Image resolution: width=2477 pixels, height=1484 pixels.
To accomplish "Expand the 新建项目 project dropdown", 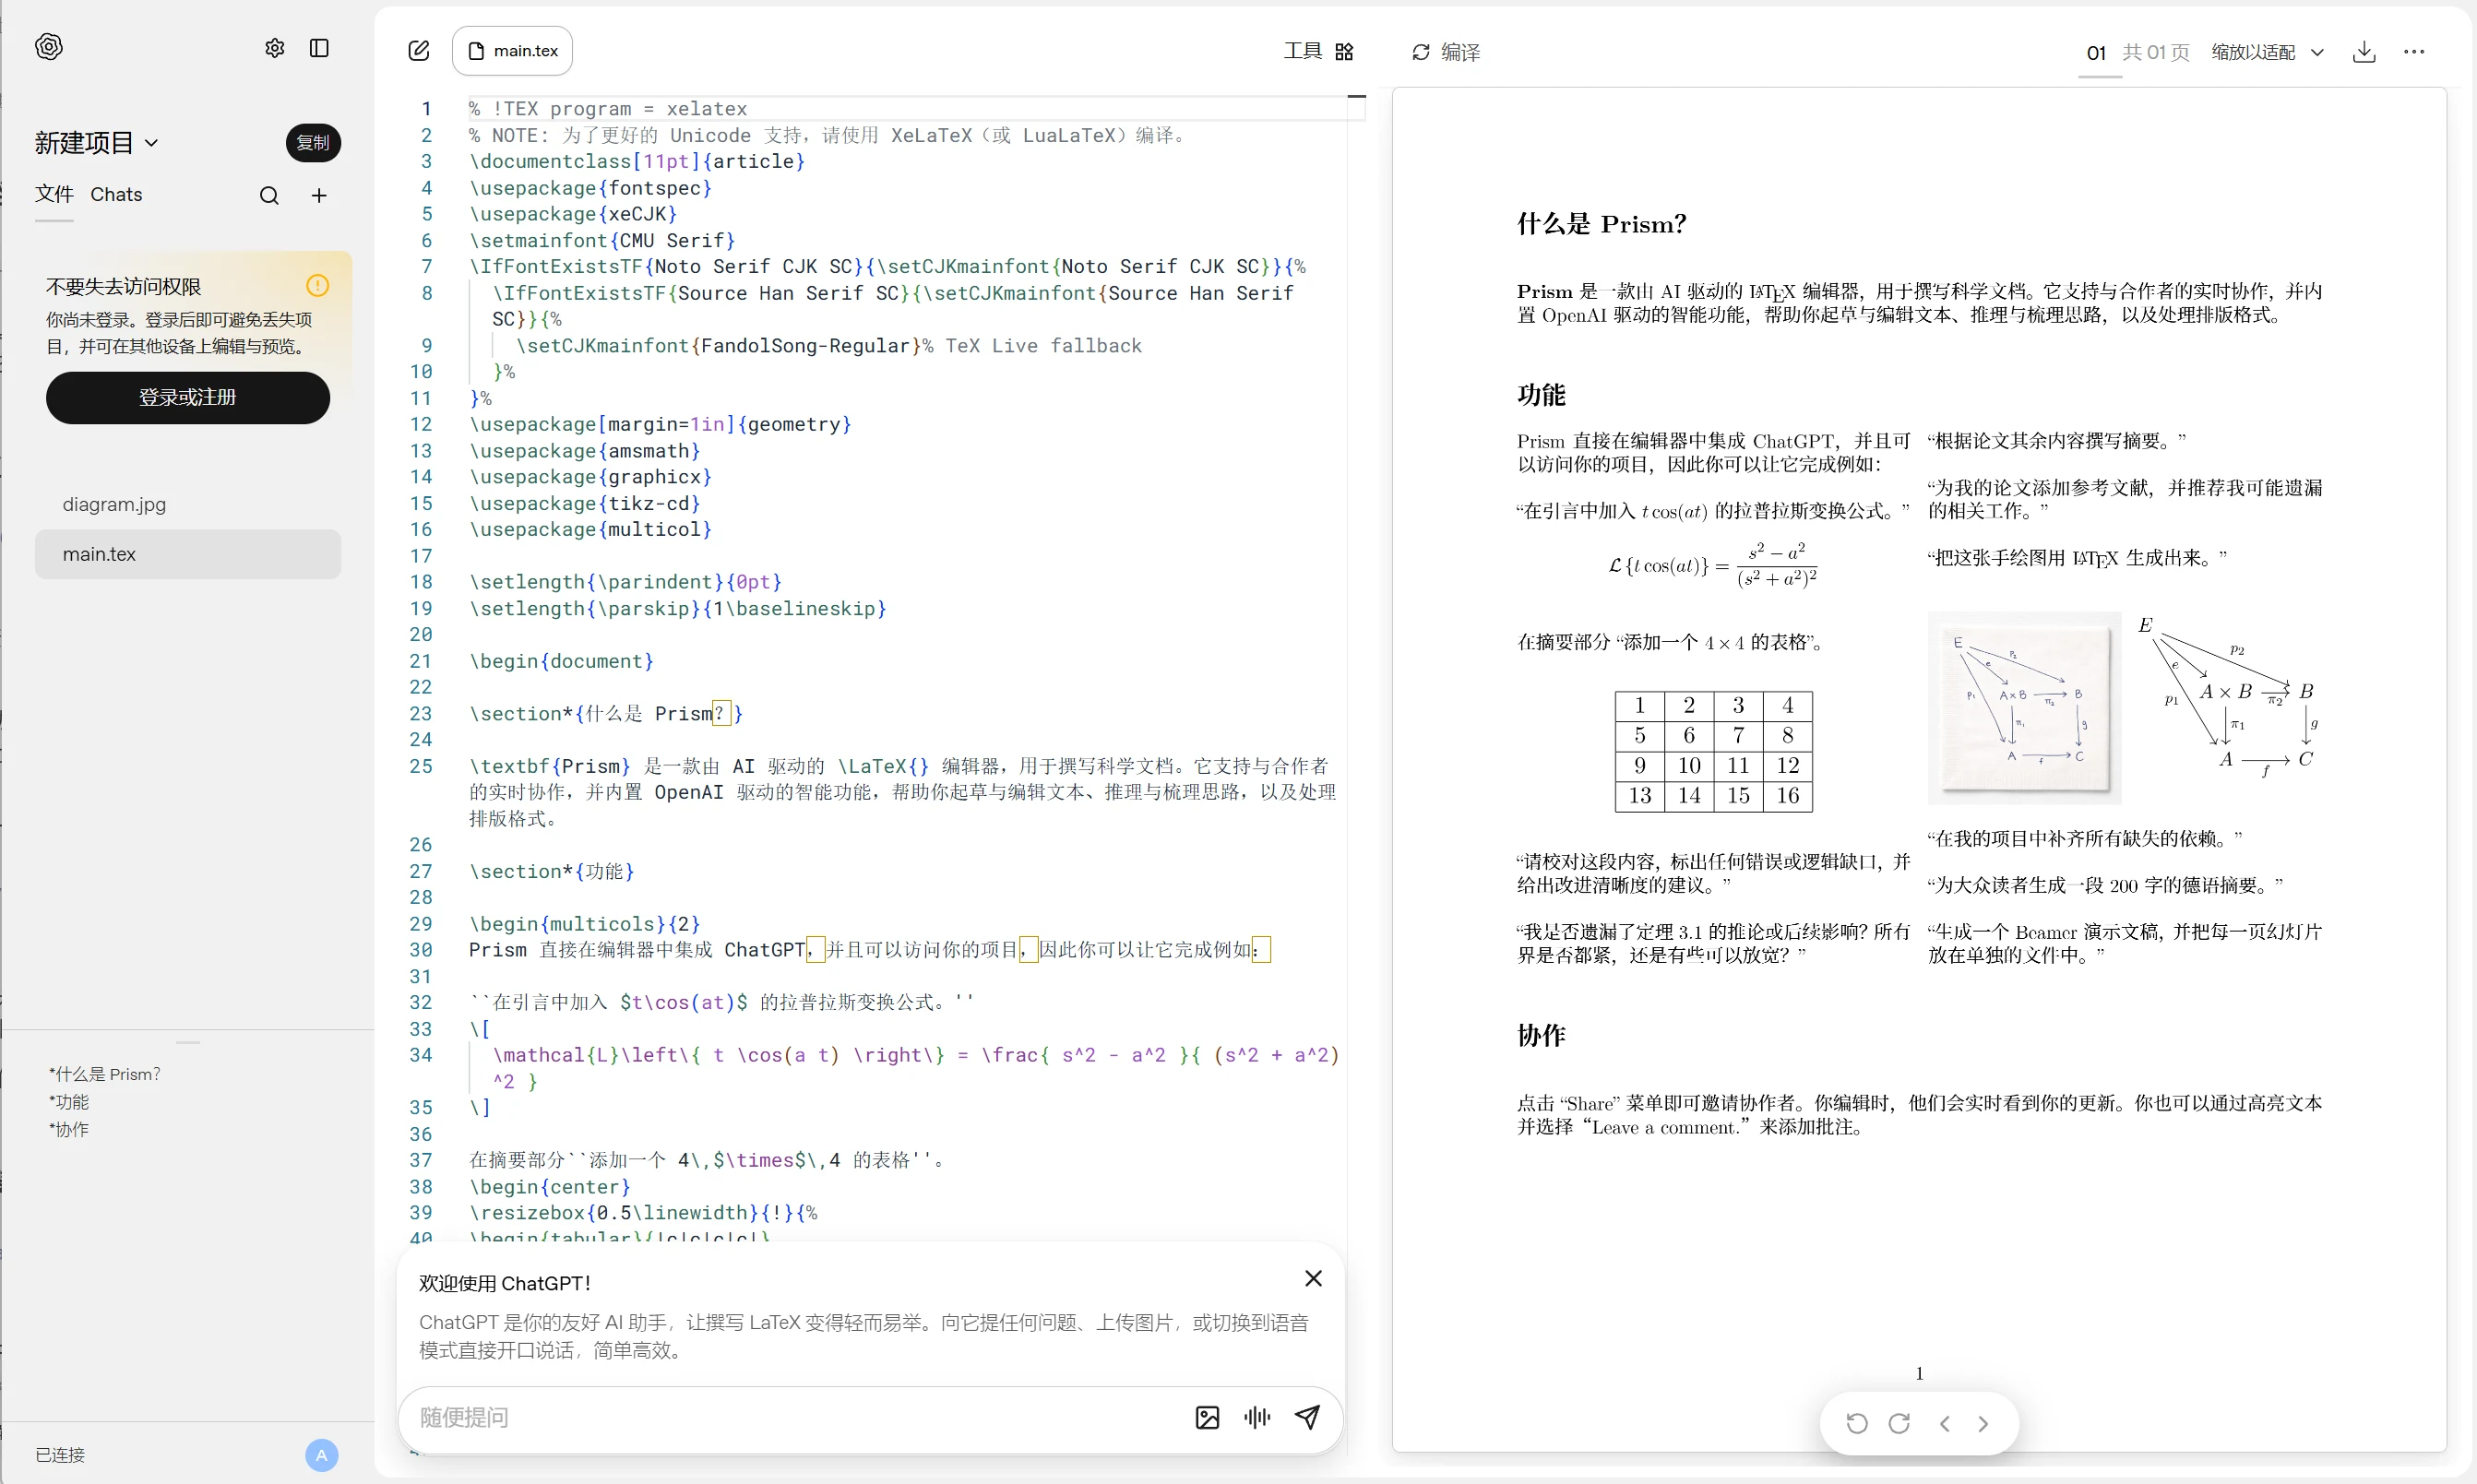I will coord(97,143).
